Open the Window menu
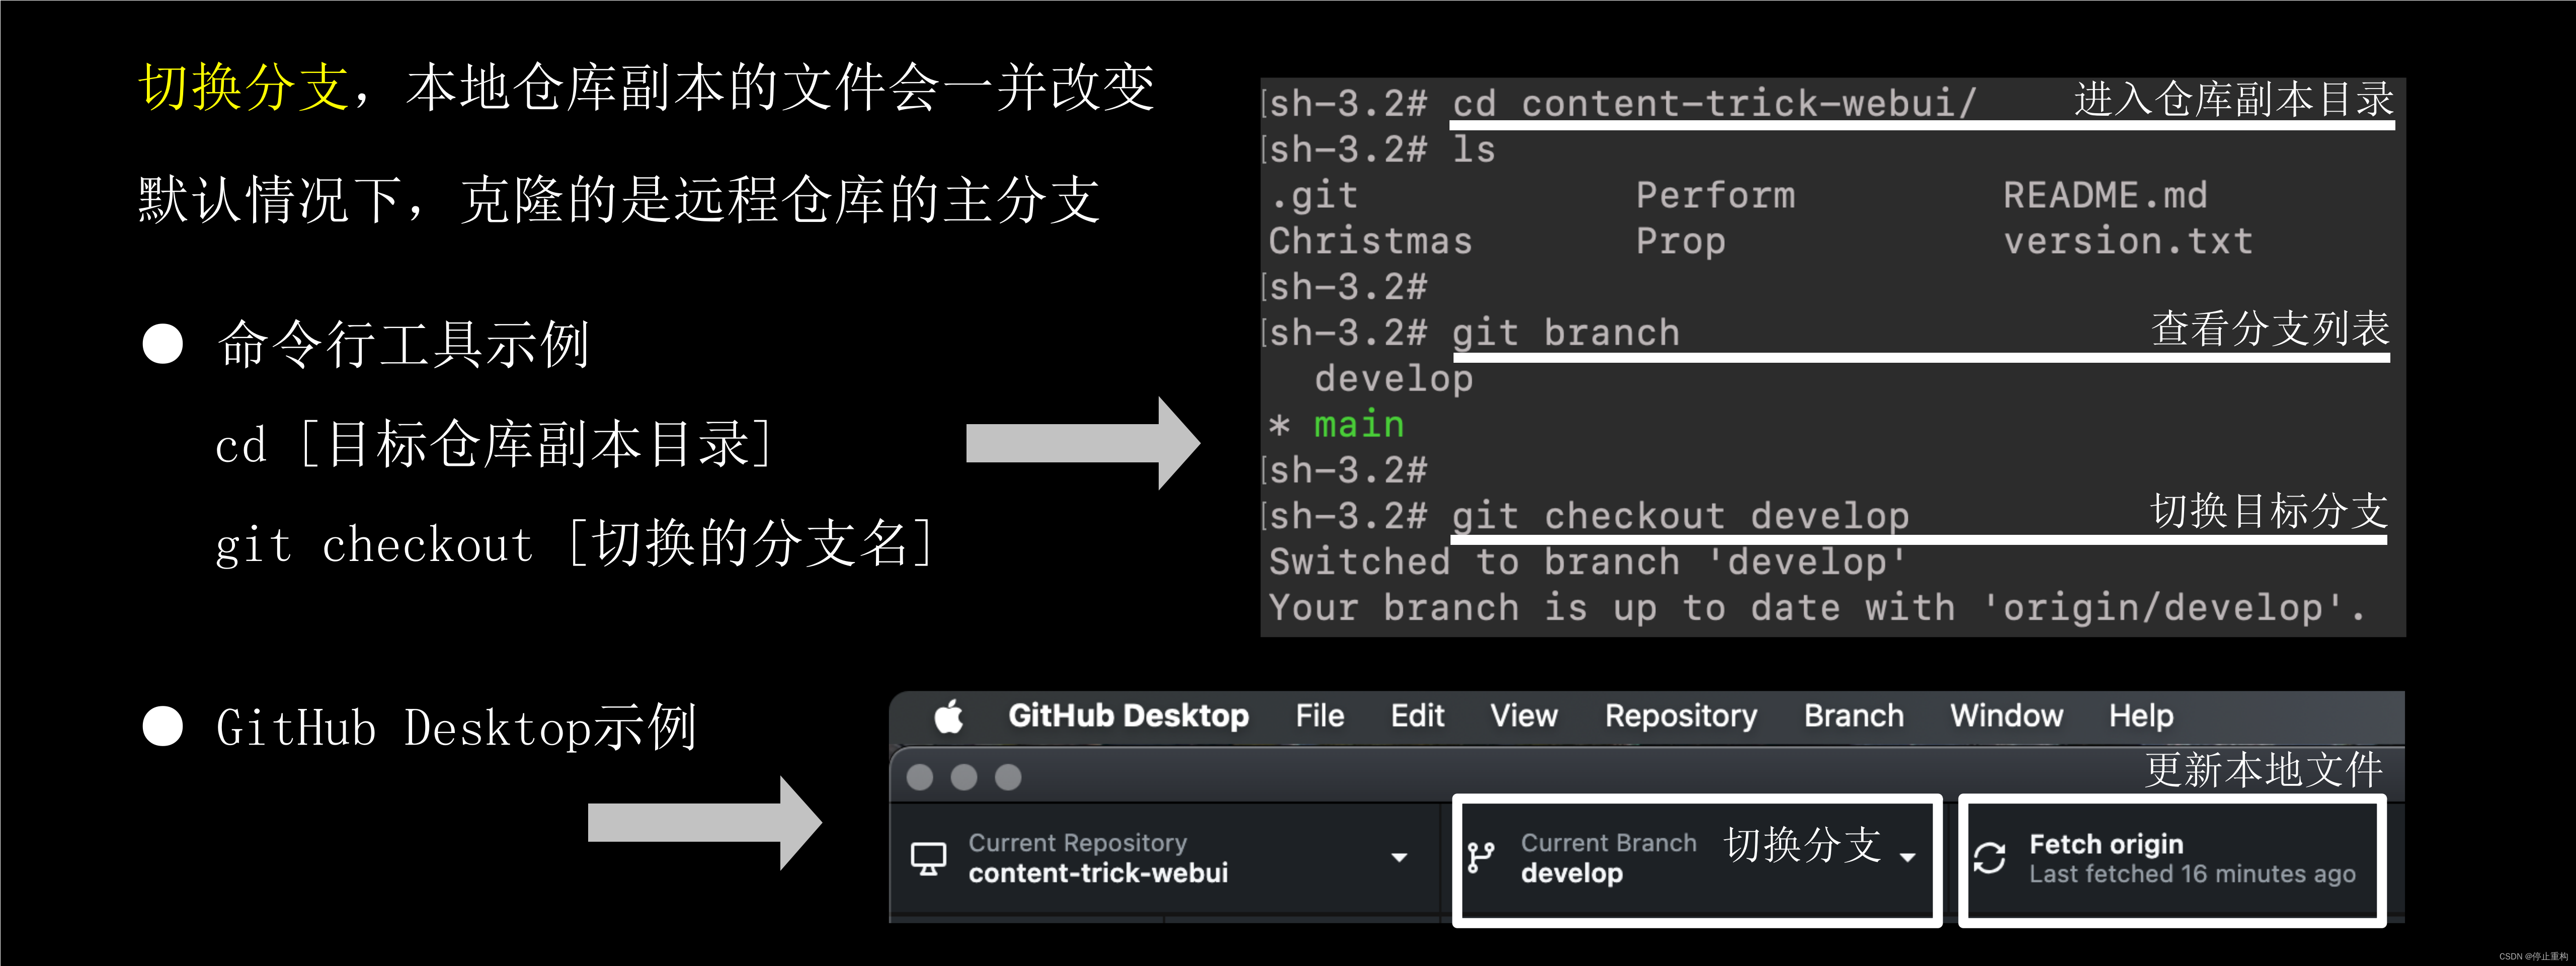 click(2006, 716)
